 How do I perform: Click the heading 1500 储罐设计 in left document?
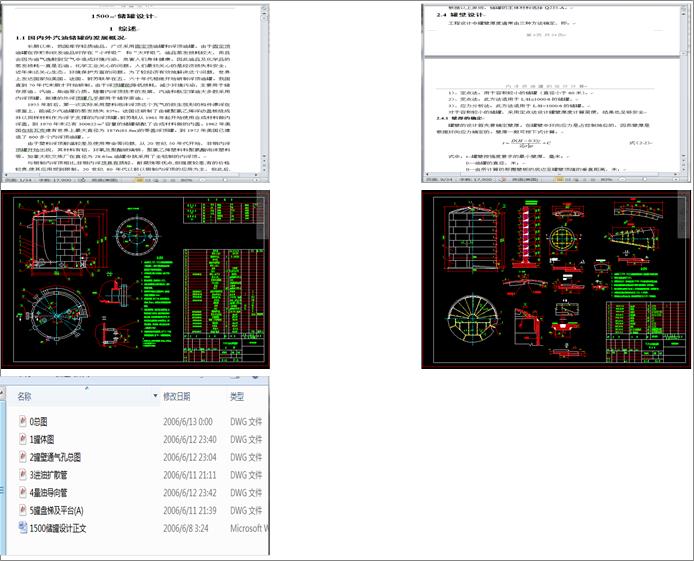[x=123, y=16]
